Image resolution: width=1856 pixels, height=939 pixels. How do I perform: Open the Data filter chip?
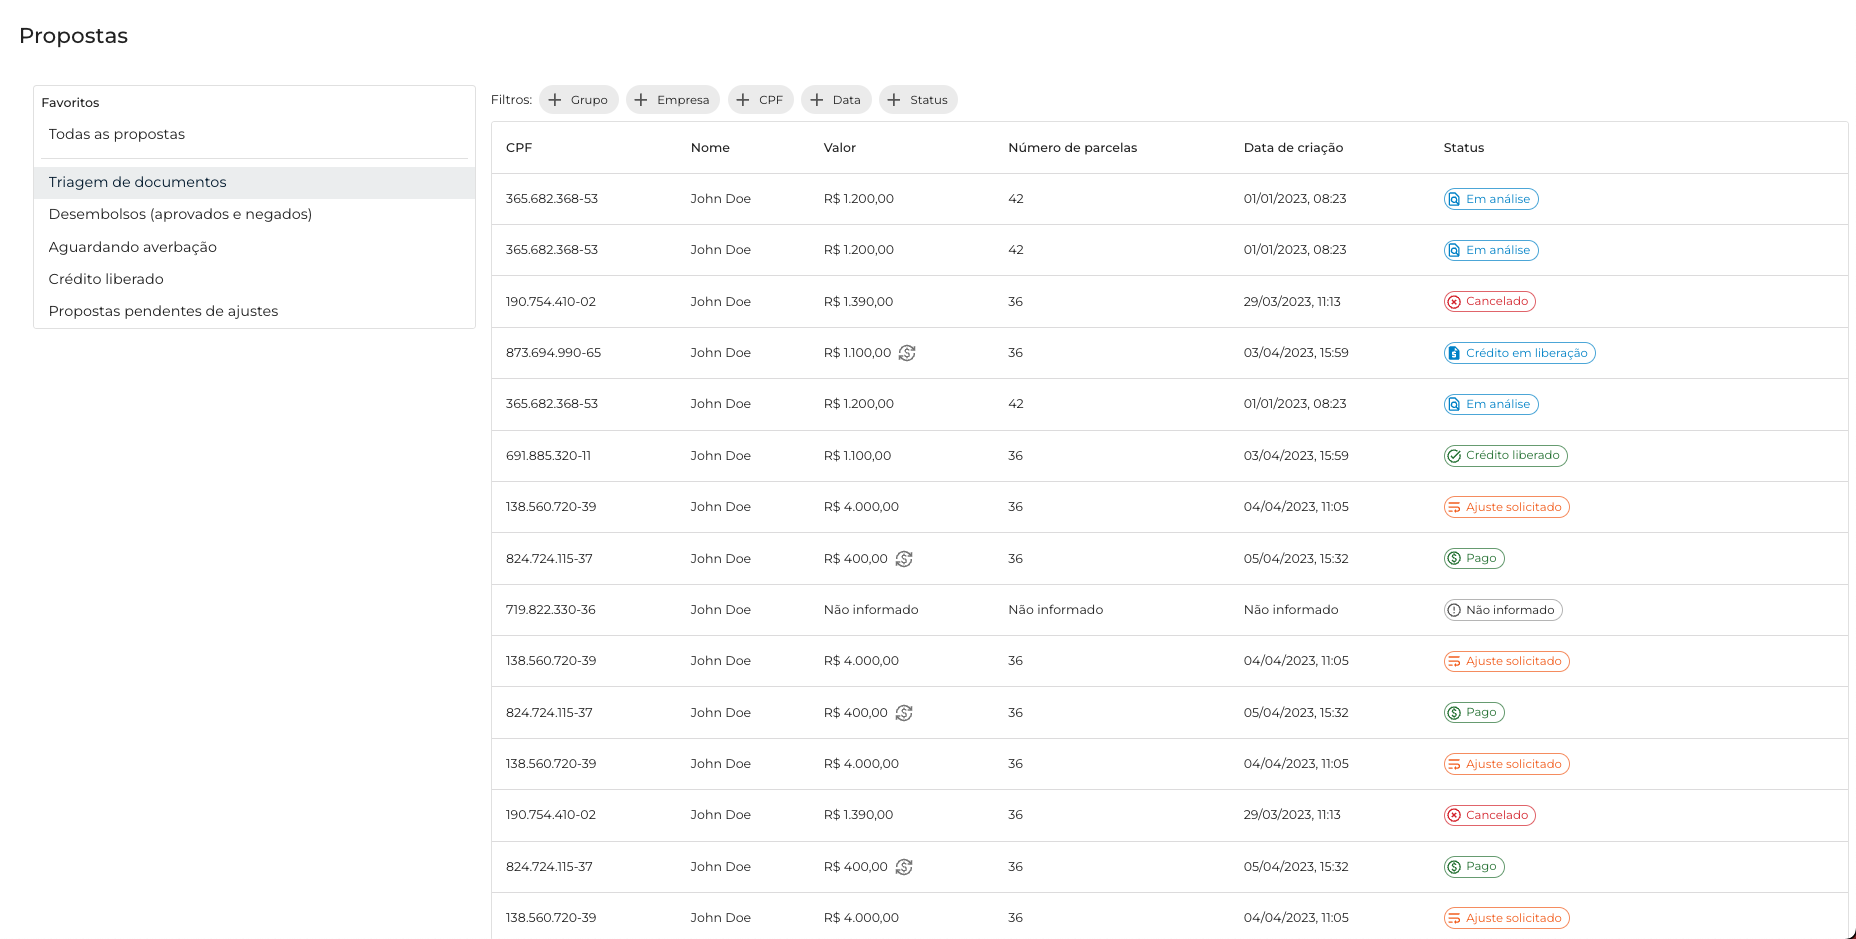tap(836, 100)
